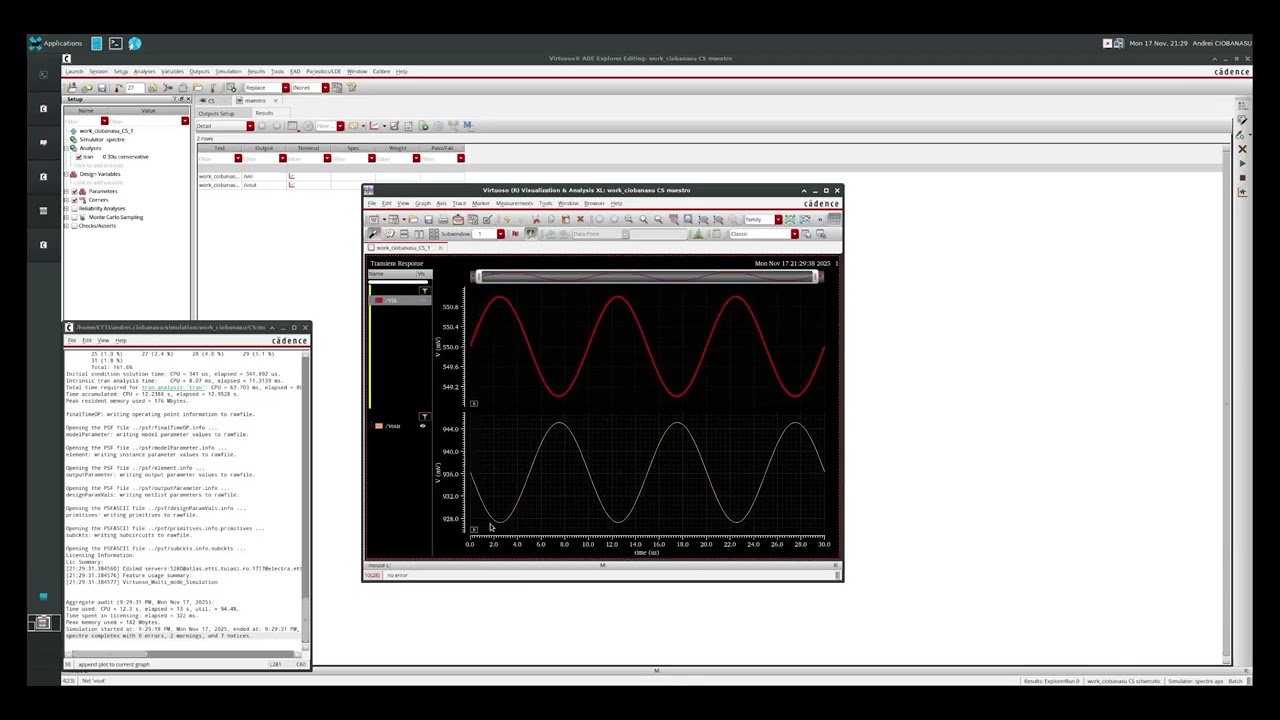The width and height of the screenshot is (1280, 720).
Task: Open the (None) dropdown in ADE toolbar
Action: pos(325,88)
